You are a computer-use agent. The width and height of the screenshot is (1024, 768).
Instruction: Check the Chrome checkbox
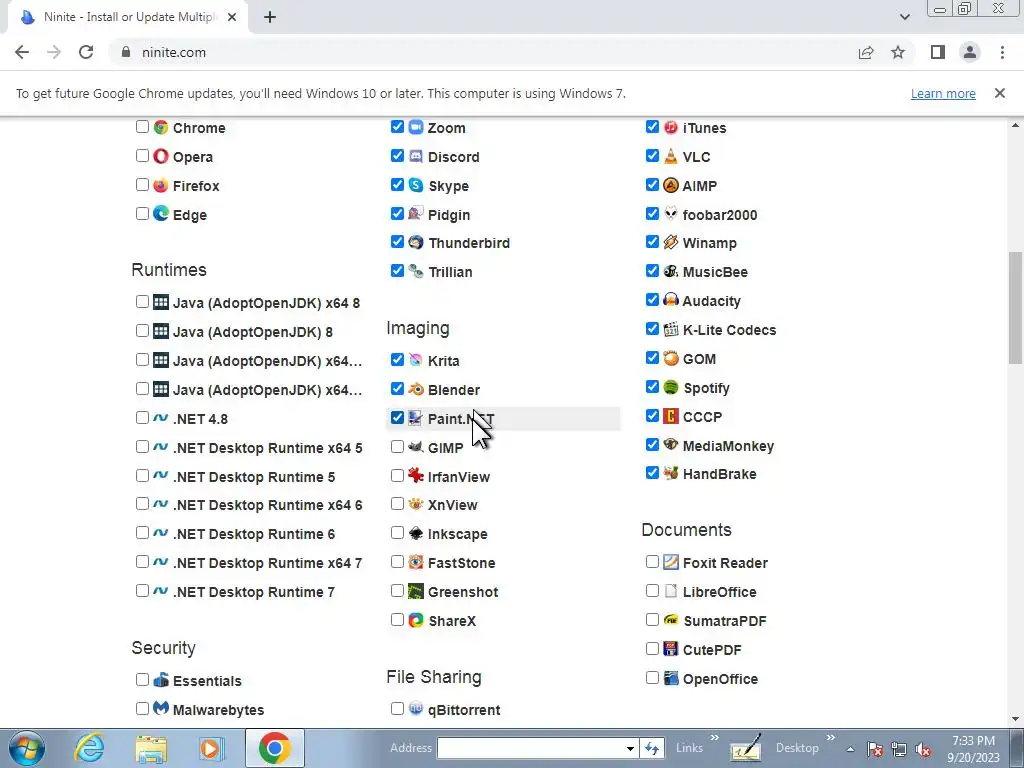click(142, 127)
